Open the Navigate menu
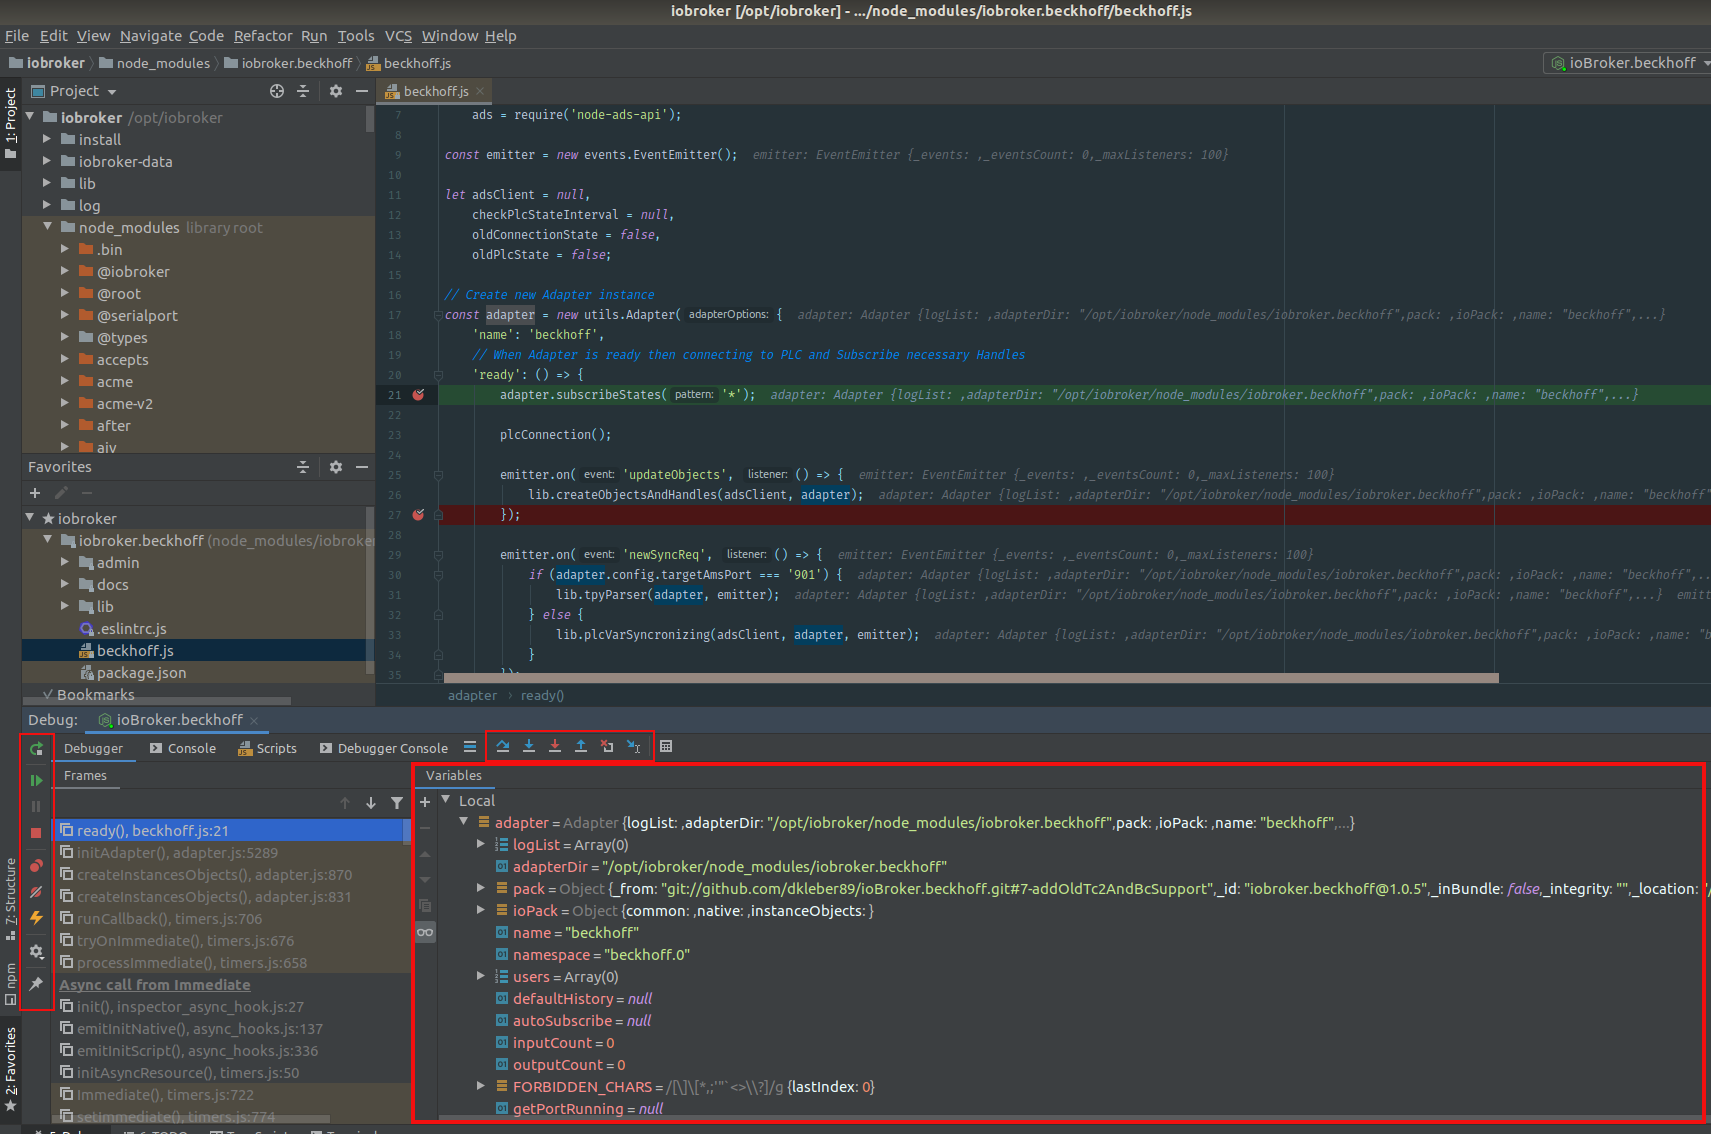Image resolution: width=1711 pixels, height=1134 pixels. 150,36
